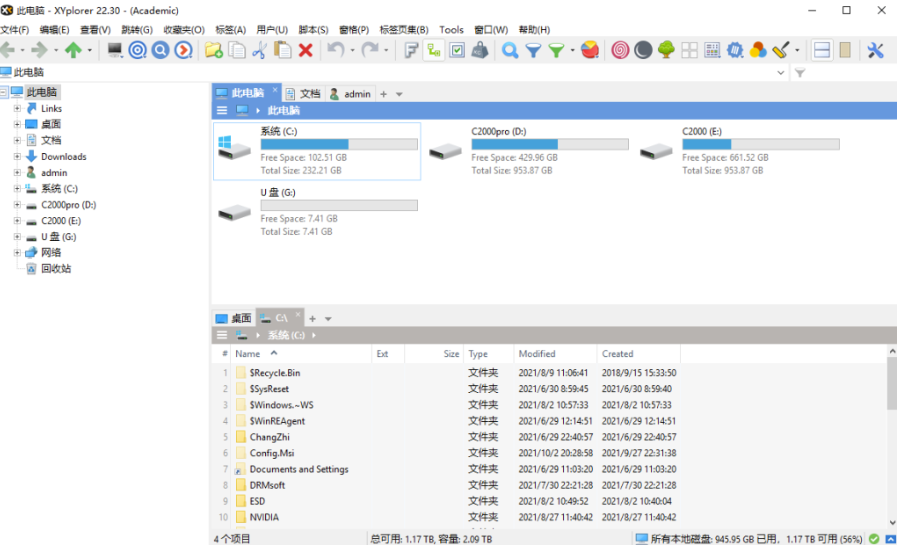Screen dimensions: 904x553
Task: Expand the Downloads tree node
Action: coord(17,156)
